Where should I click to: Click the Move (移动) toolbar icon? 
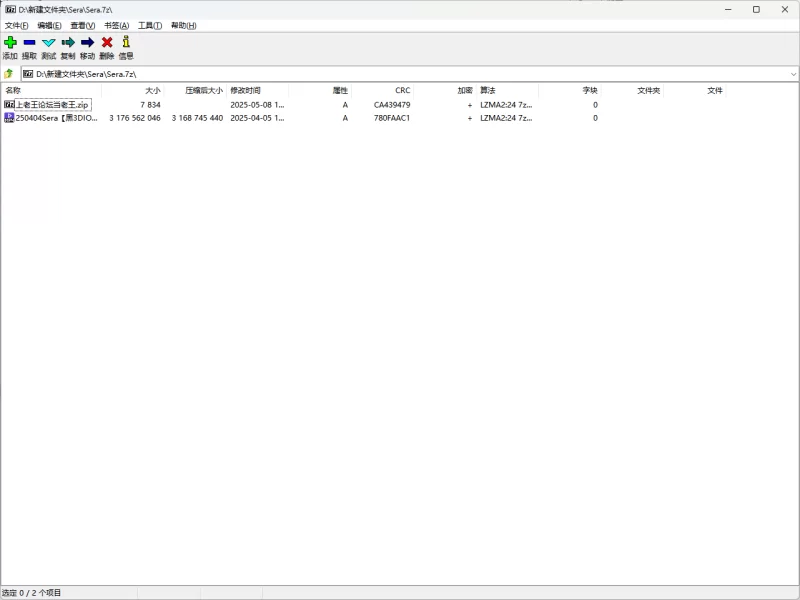(x=87, y=43)
